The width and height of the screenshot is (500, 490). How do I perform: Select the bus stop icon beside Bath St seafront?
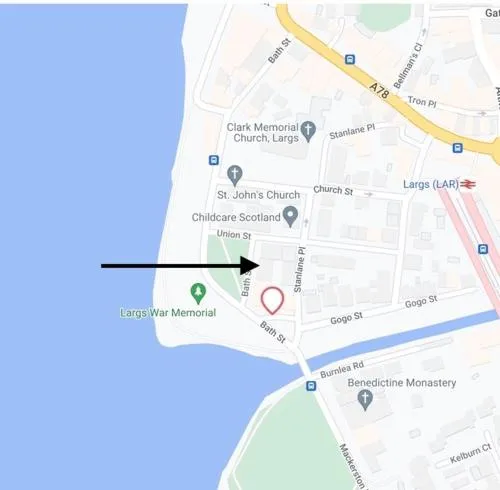(x=214, y=160)
